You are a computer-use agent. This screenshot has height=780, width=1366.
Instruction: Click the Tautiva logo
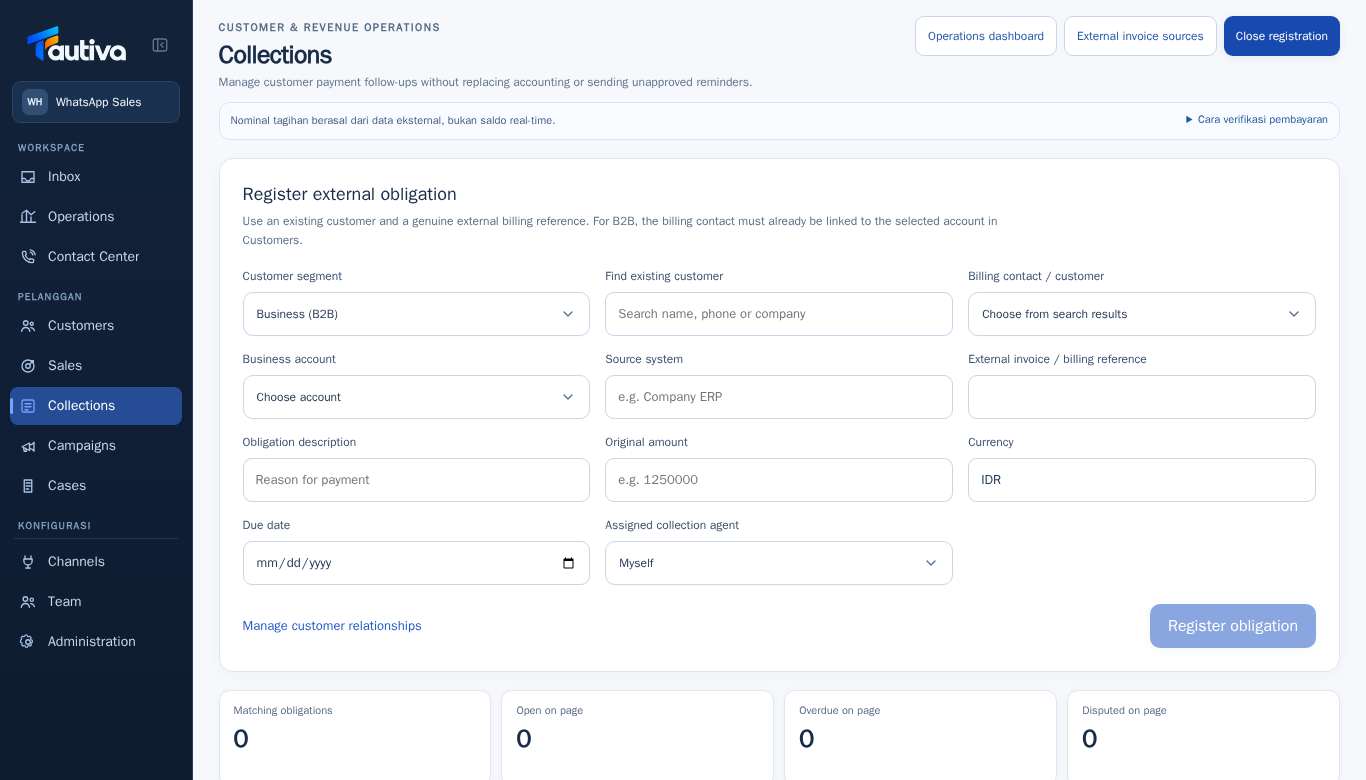[x=76, y=45]
